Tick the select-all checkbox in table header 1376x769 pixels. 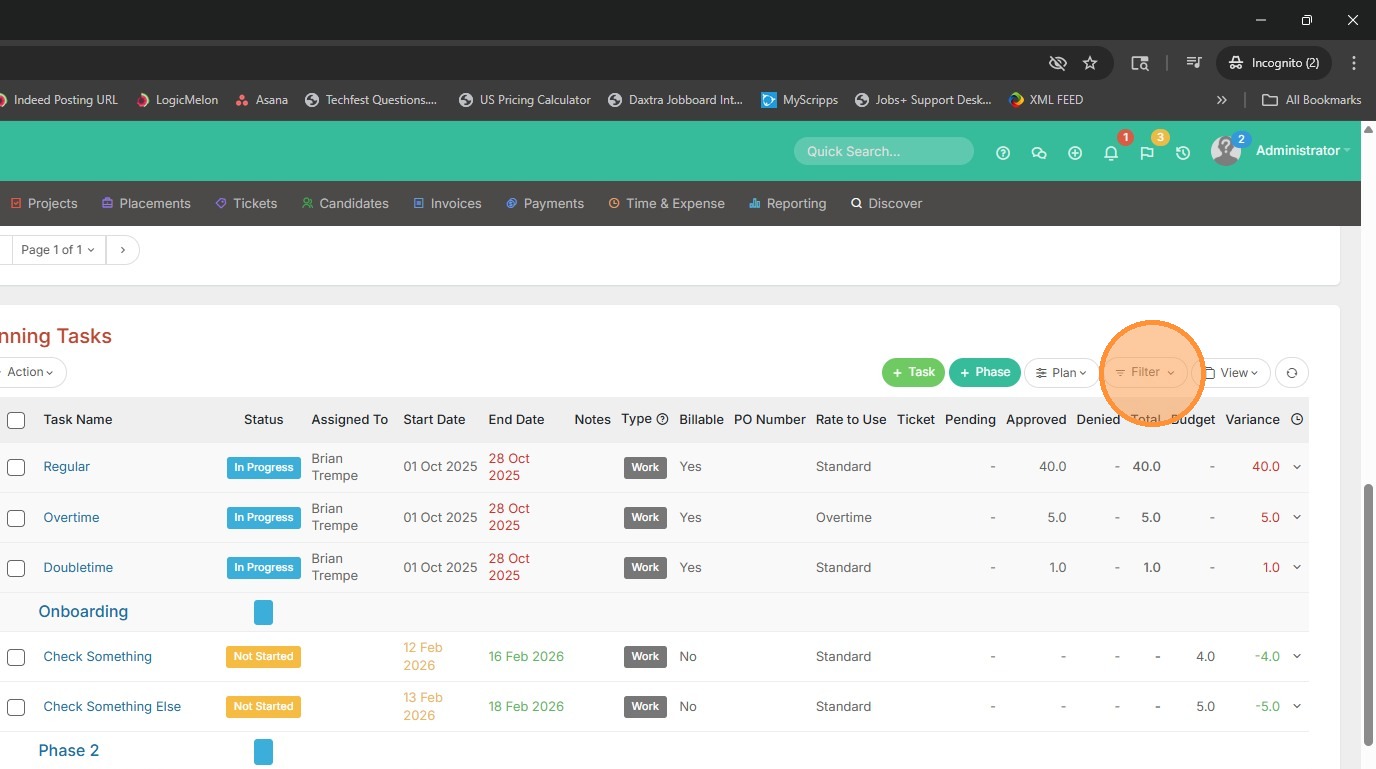click(16, 421)
